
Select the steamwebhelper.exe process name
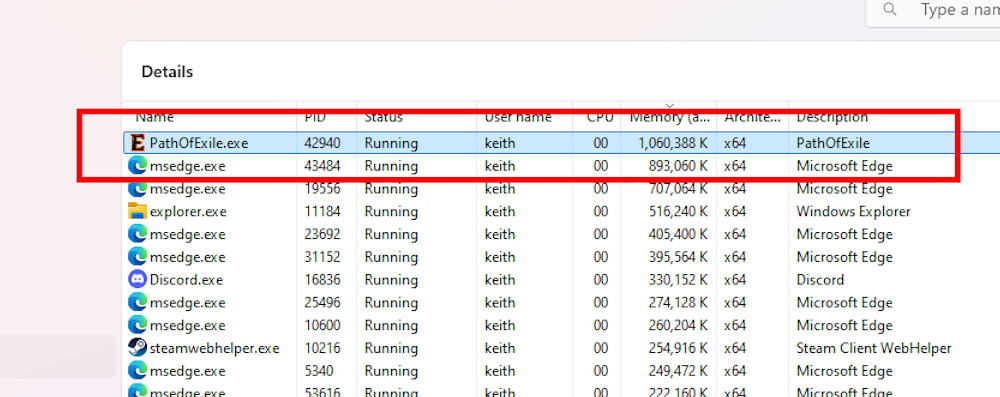pos(214,348)
